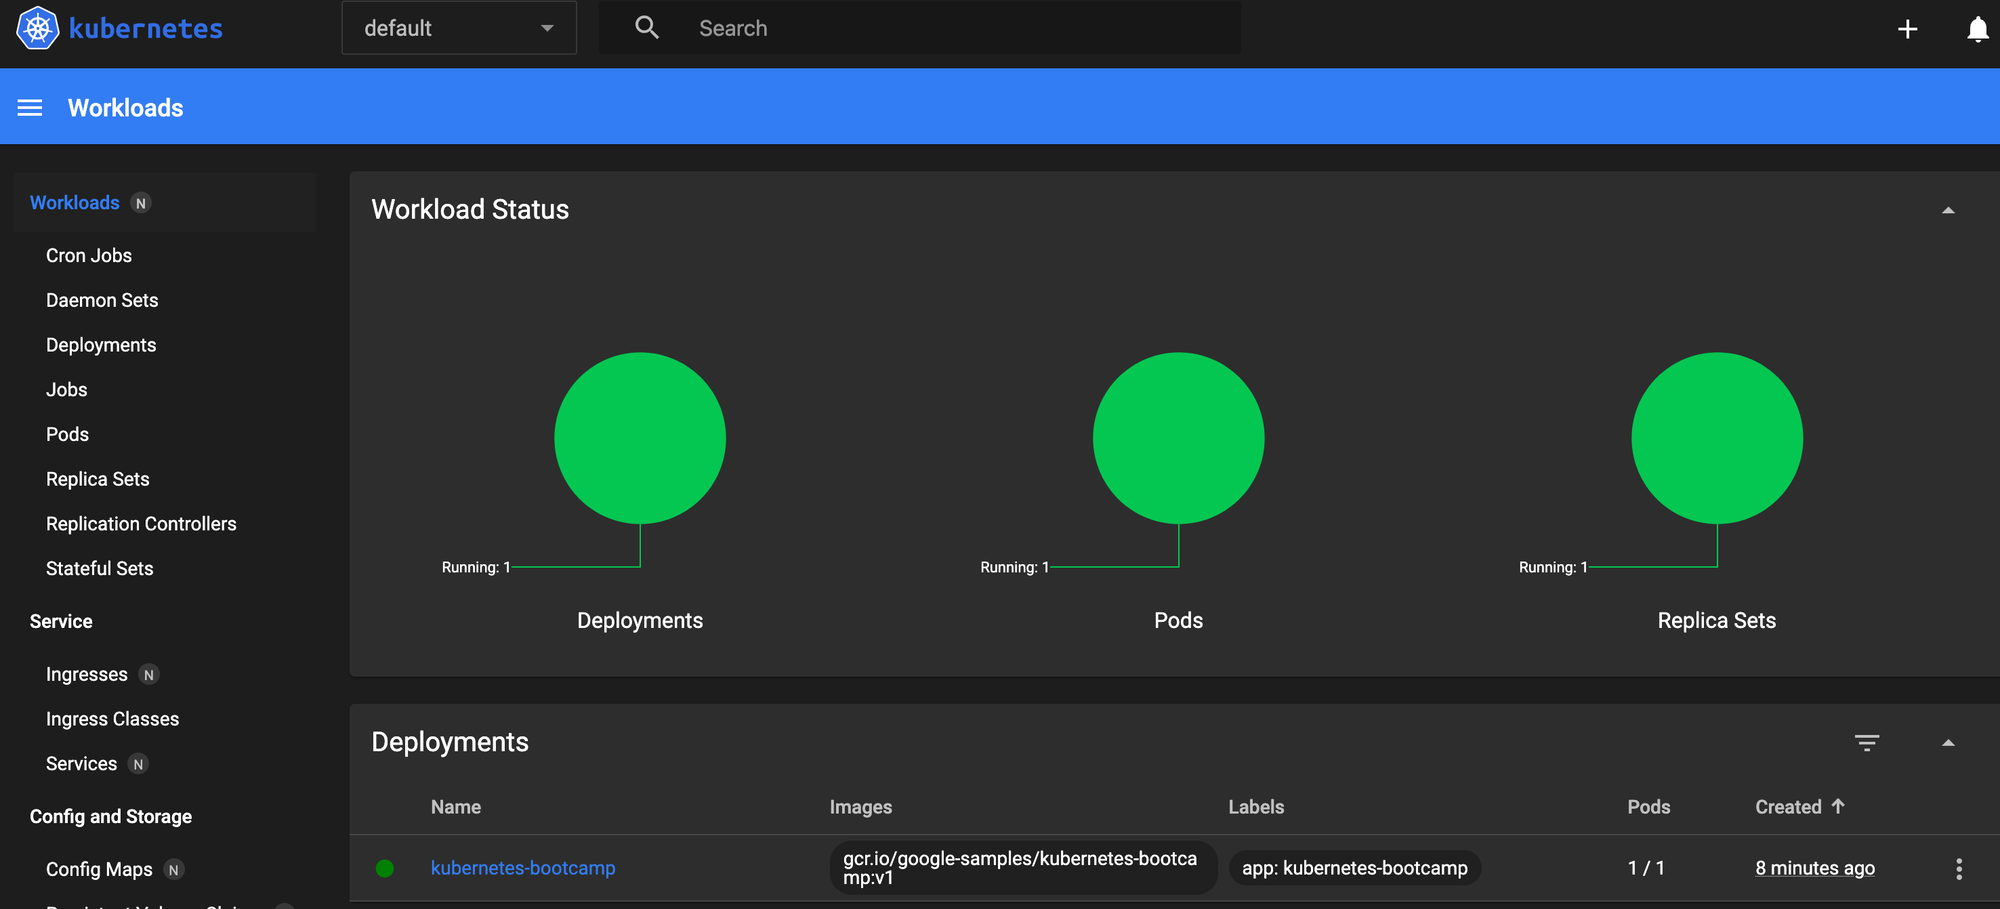This screenshot has height=909, width=2000.
Task: Click the Pods column header
Action: click(x=1649, y=807)
